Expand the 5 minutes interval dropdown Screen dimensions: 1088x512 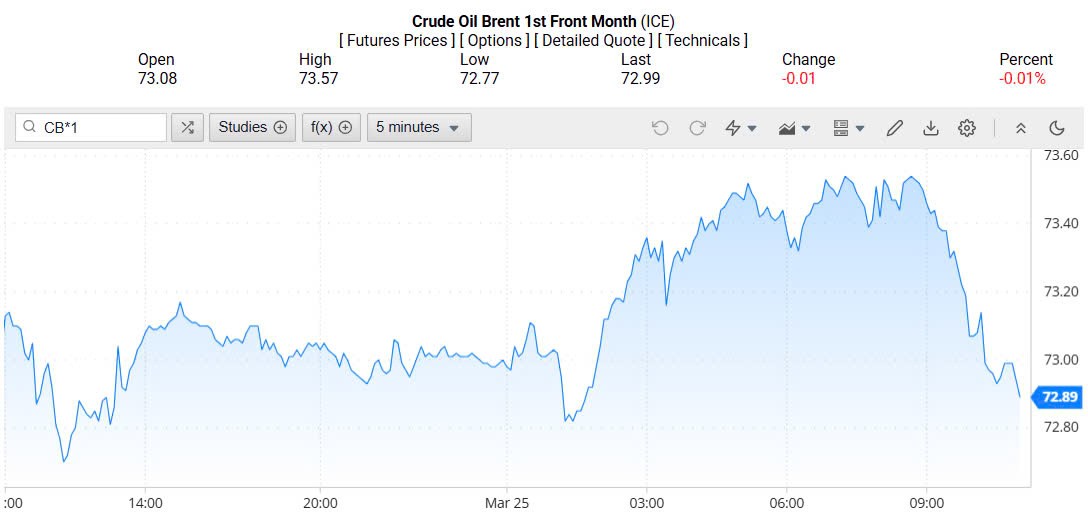tap(419, 128)
